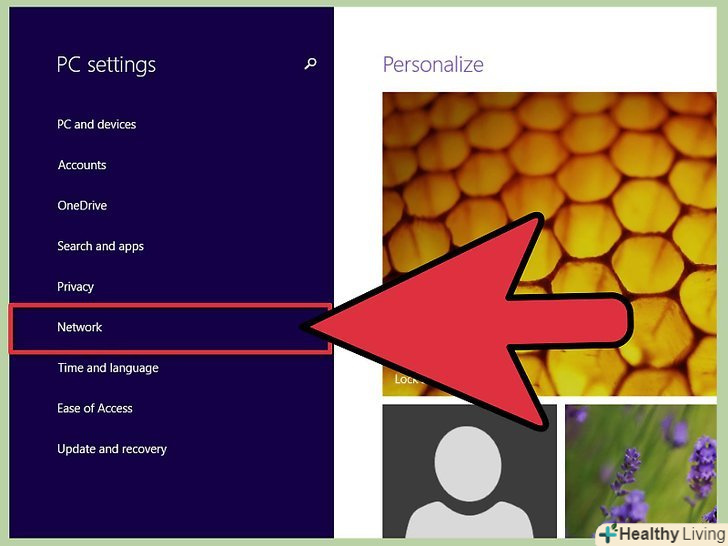Click the Healthy Living watermark logo
The height and width of the screenshot is (546, 728).
[x=663, y=534]
